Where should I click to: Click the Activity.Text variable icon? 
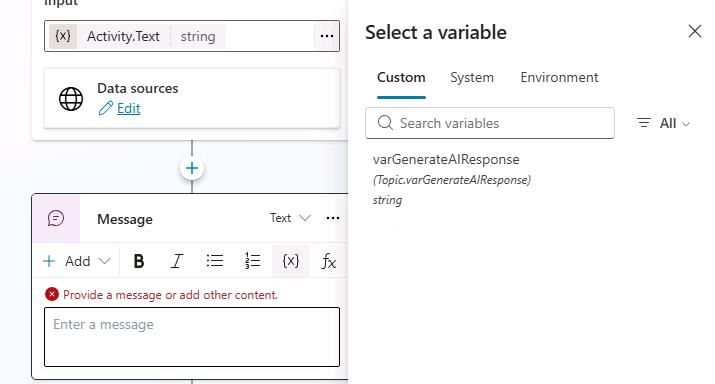[63, 36]
